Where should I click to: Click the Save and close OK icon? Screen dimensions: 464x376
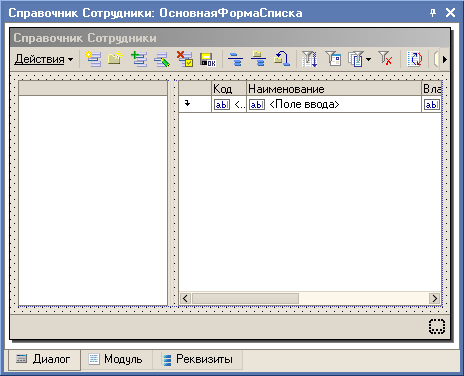(x=207, y=59)
